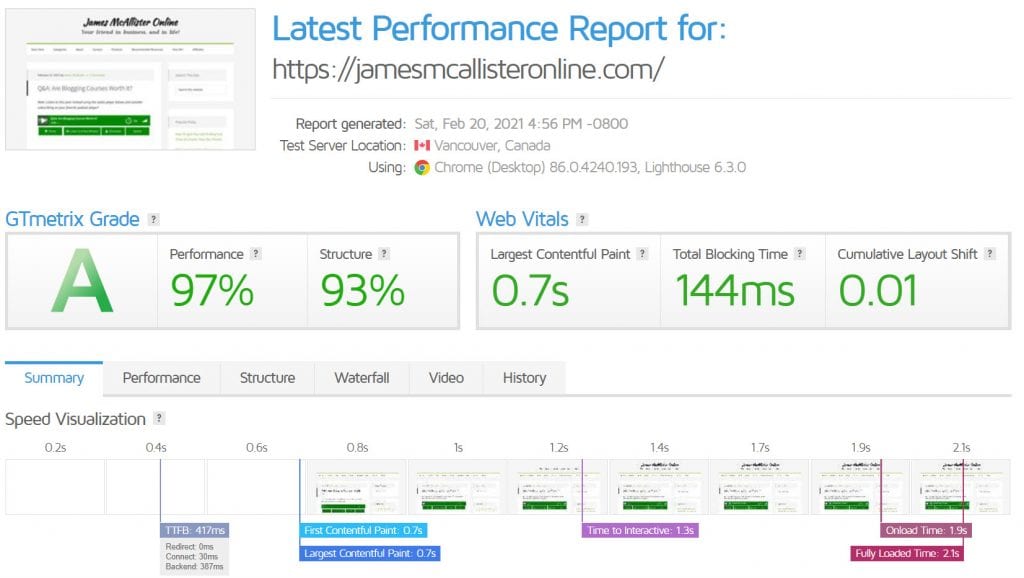Click the Latest Performance Report for heading
Image resolution: width=1024 pixels, height=578 pixels.
(x=499, y=29)
